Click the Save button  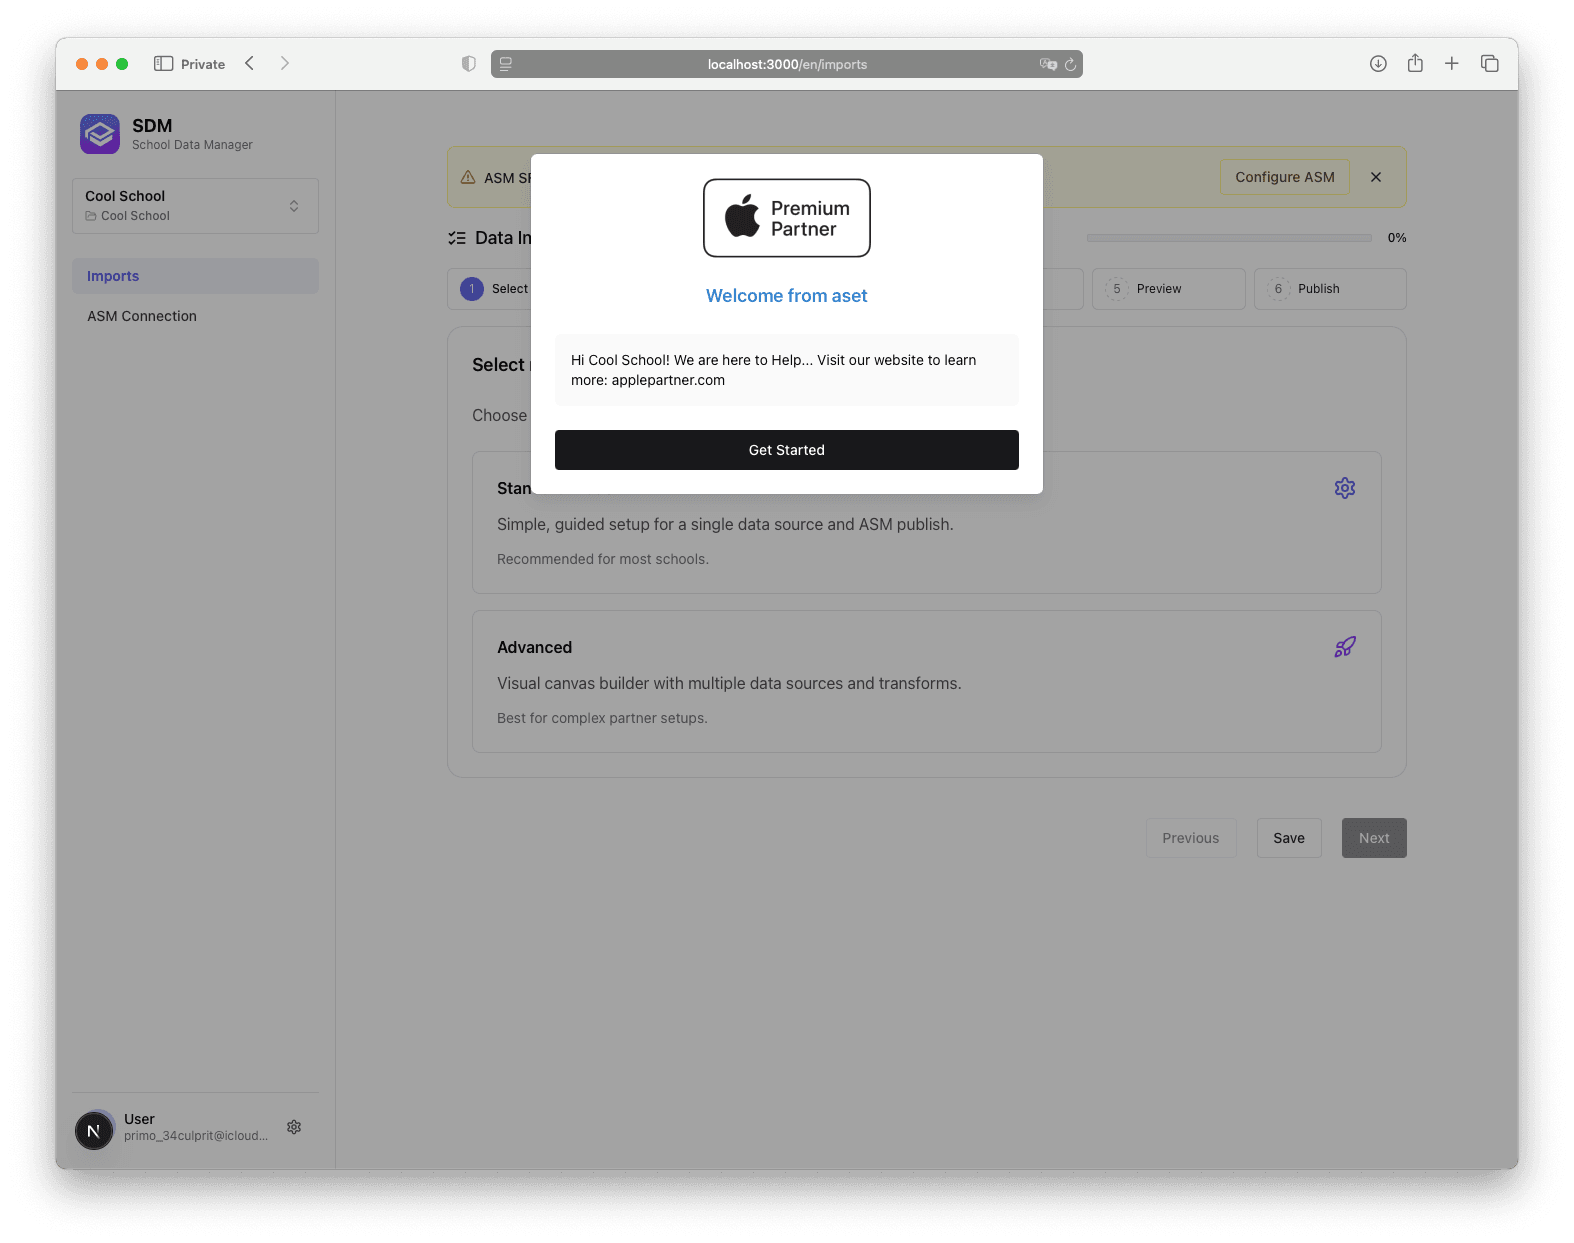tap(1288, 838)
